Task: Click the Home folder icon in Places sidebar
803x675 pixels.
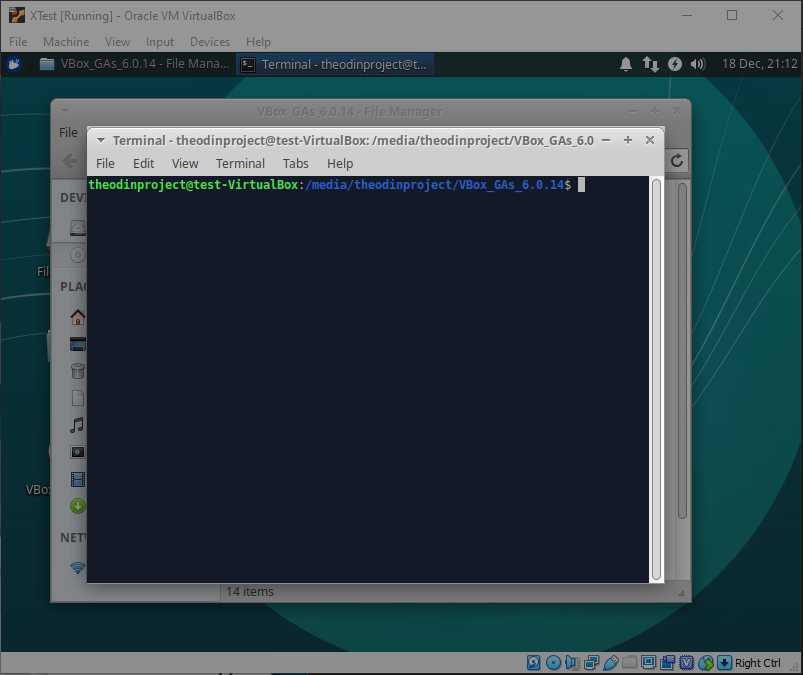Action: (78, 318)
